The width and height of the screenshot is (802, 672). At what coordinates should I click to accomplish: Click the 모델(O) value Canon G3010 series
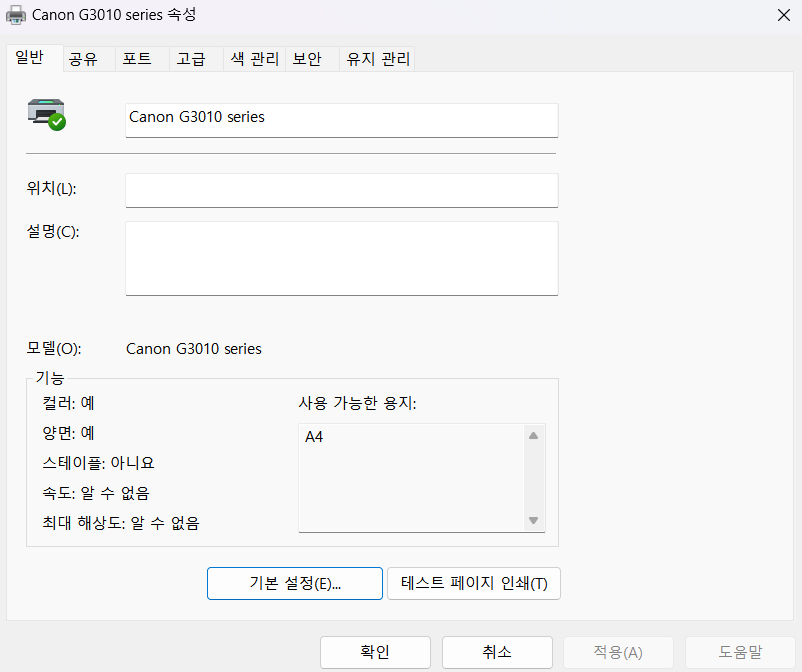[194, 349]
